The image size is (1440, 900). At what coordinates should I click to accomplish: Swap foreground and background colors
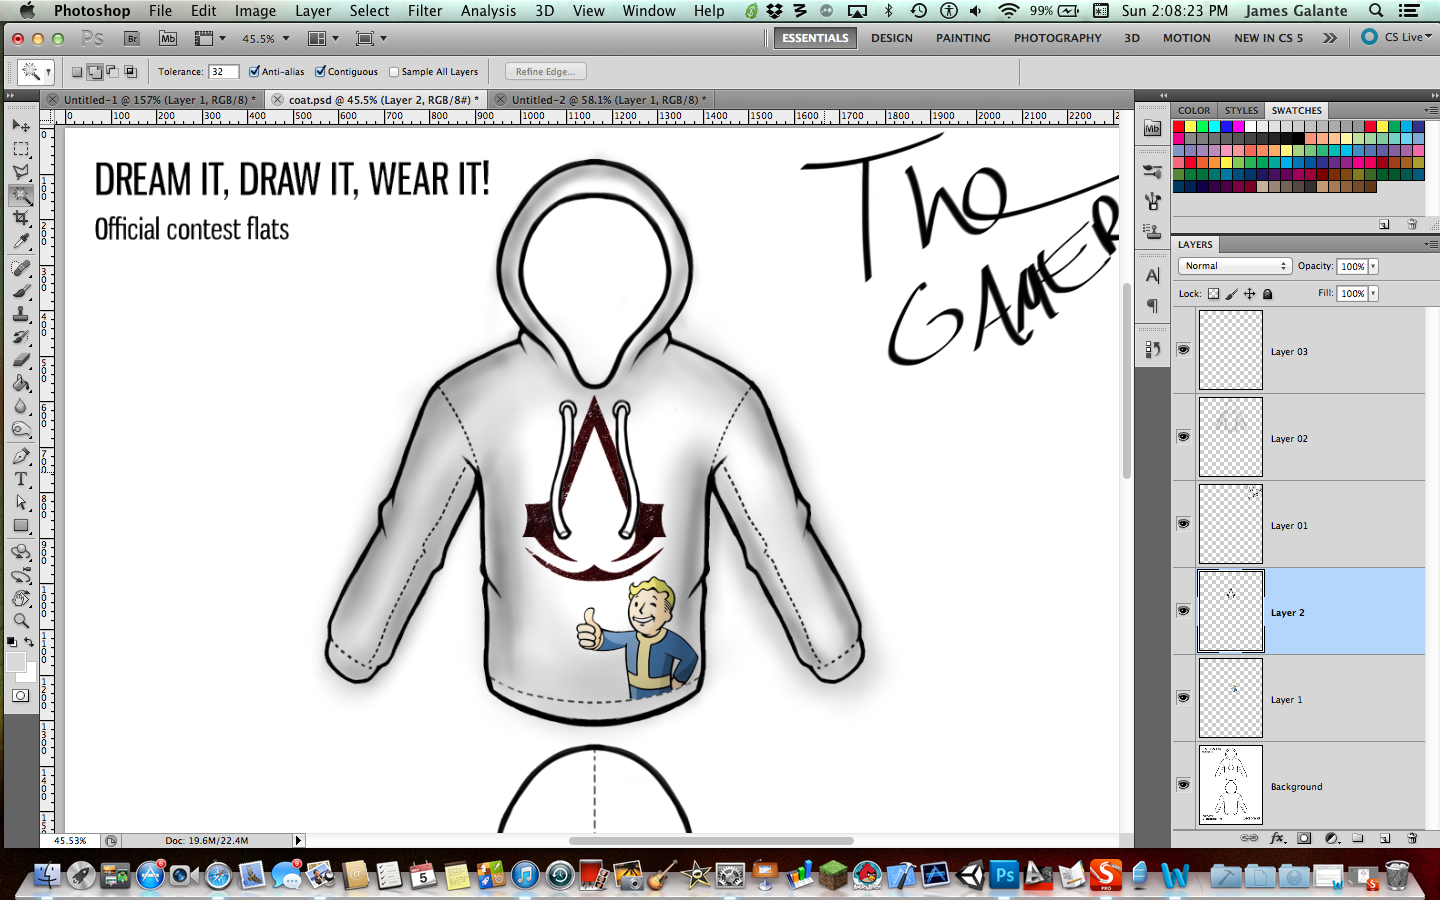(29, 641)
